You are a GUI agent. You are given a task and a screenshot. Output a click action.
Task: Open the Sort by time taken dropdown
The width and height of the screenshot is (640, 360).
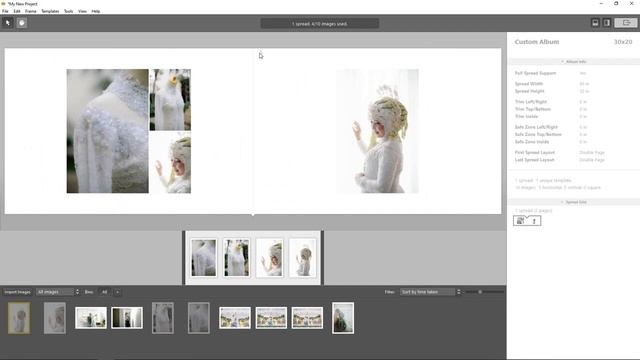[431, 292]
